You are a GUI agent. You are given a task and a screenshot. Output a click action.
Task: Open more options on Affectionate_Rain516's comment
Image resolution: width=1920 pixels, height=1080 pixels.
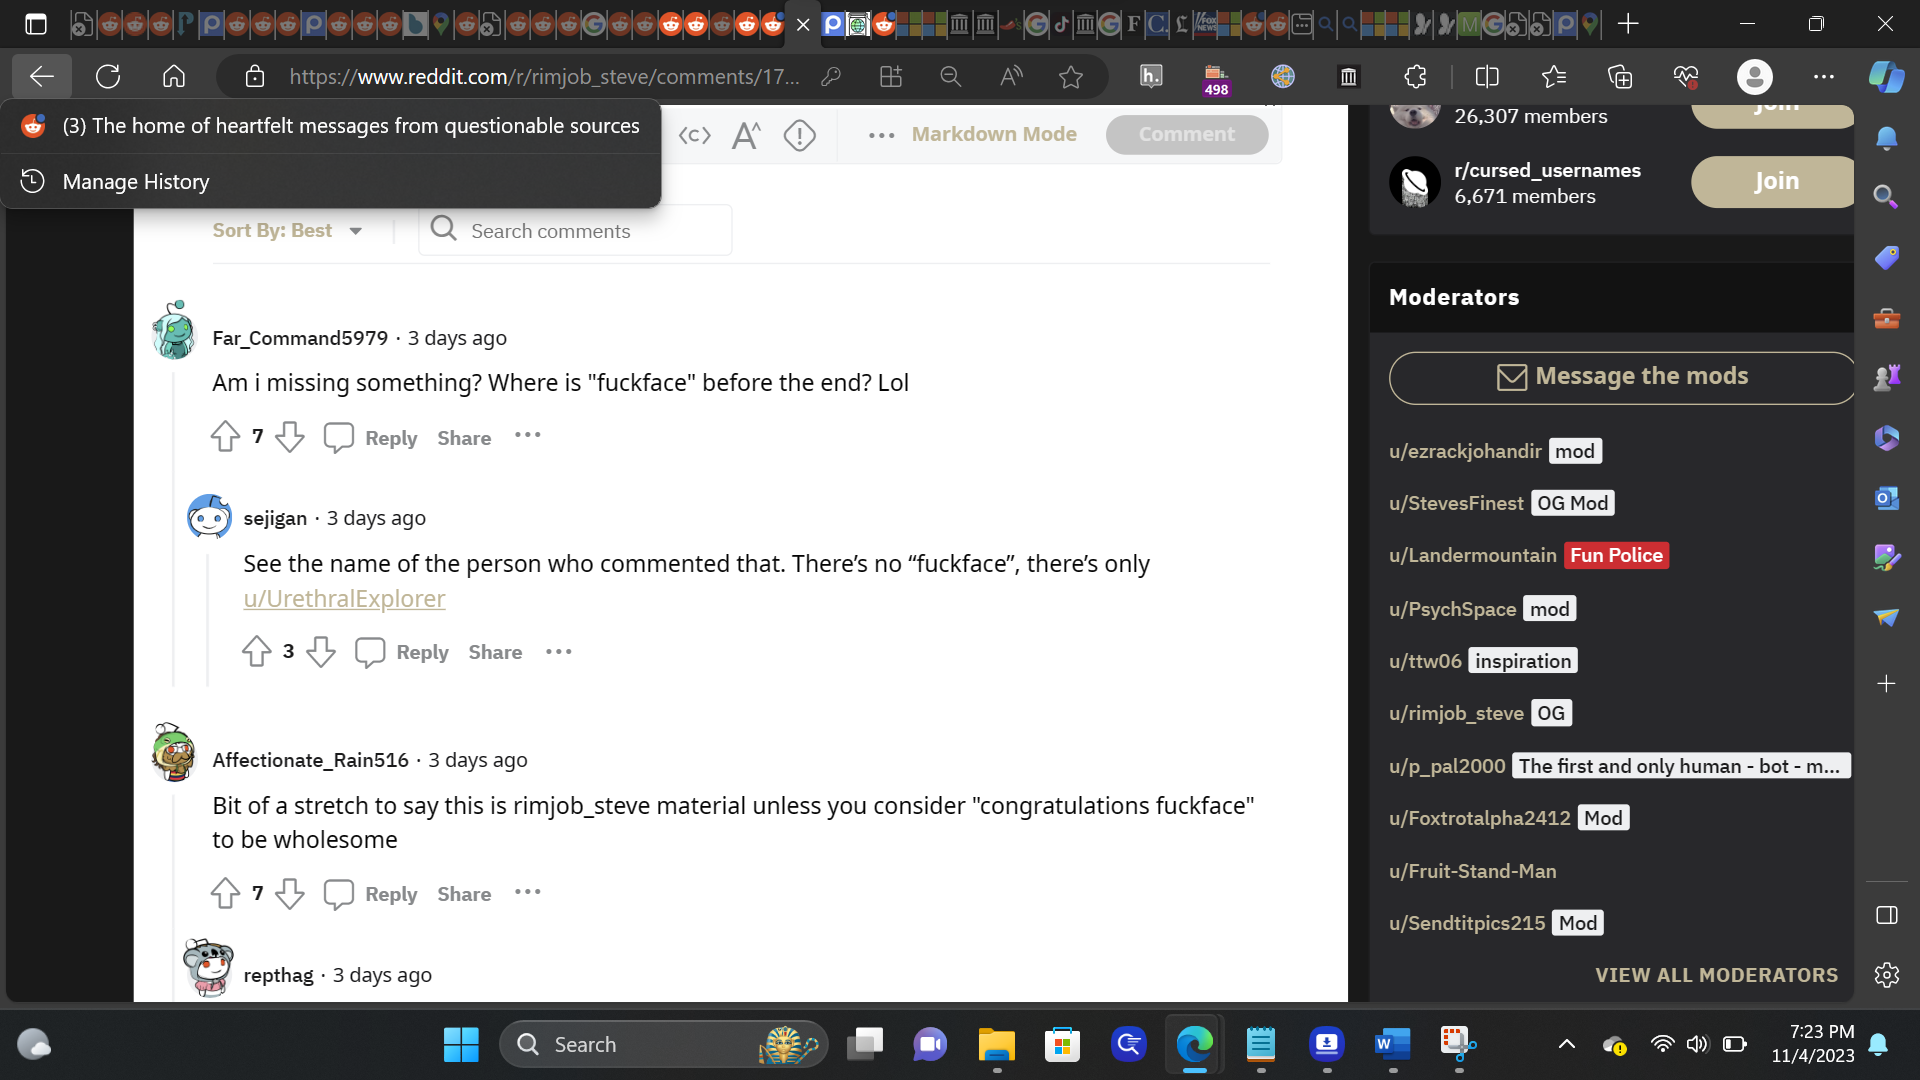(x=527, y=892)
